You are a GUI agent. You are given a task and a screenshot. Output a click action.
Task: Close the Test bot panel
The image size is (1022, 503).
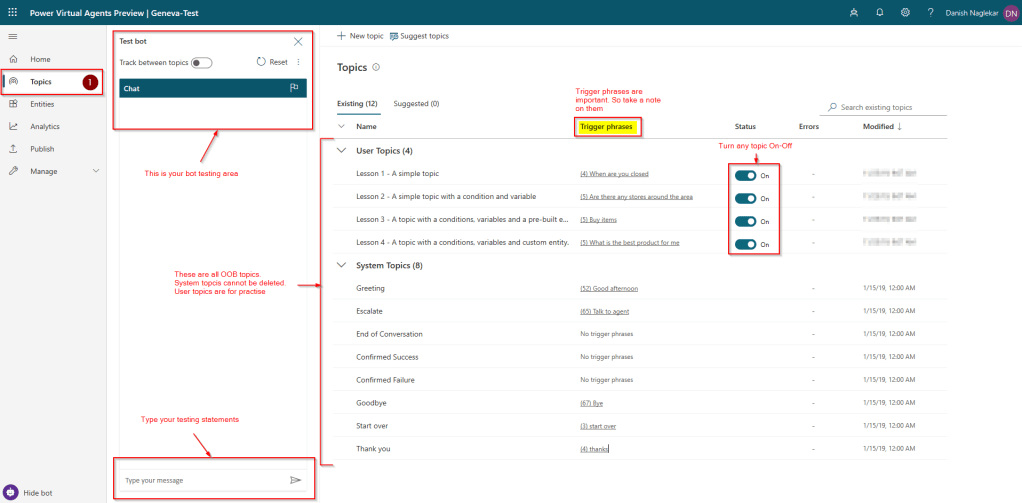[x=298, y=42]
